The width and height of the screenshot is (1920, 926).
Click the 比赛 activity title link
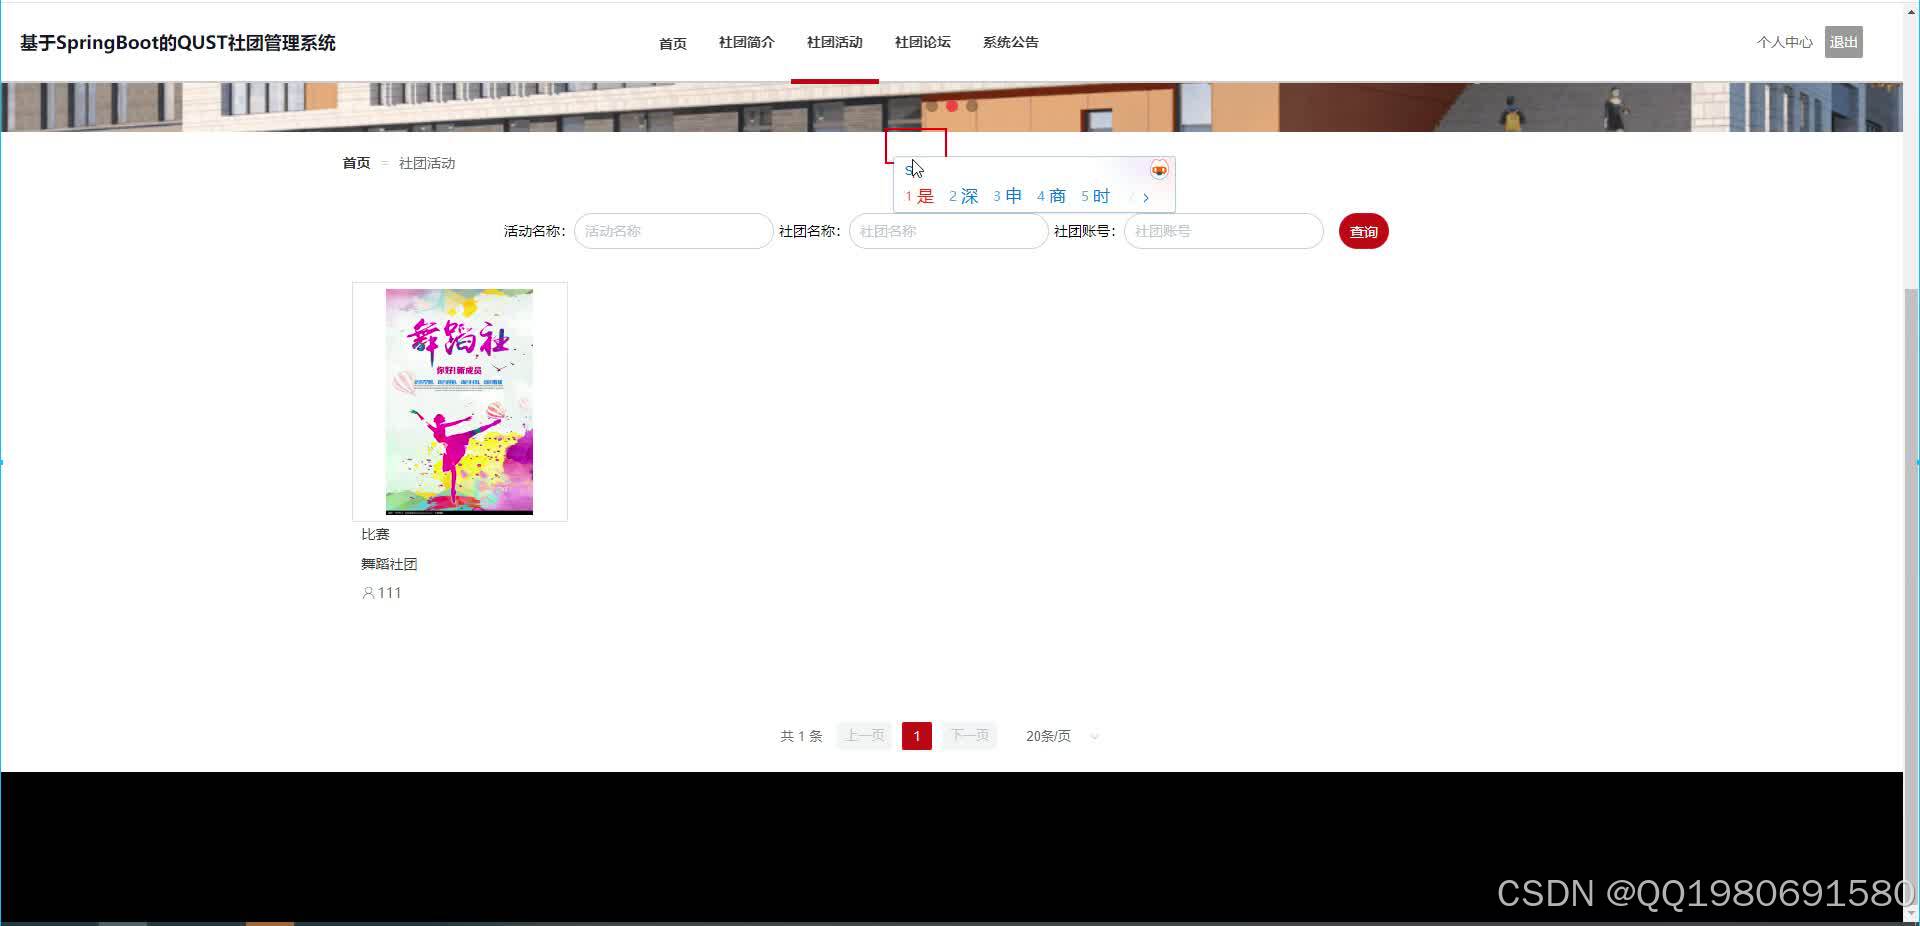pyautogui.click(x=375, y=533)
